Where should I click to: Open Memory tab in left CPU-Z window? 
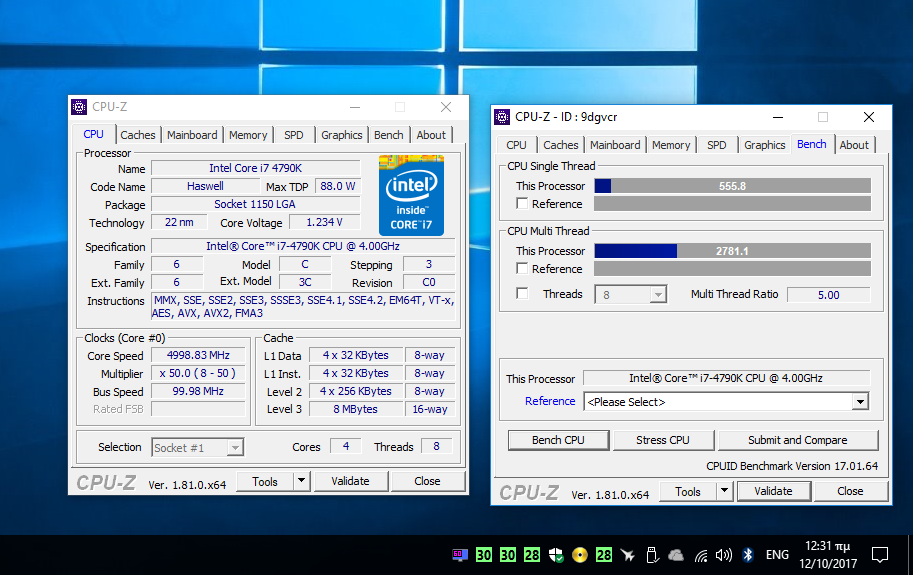[248, 135]
